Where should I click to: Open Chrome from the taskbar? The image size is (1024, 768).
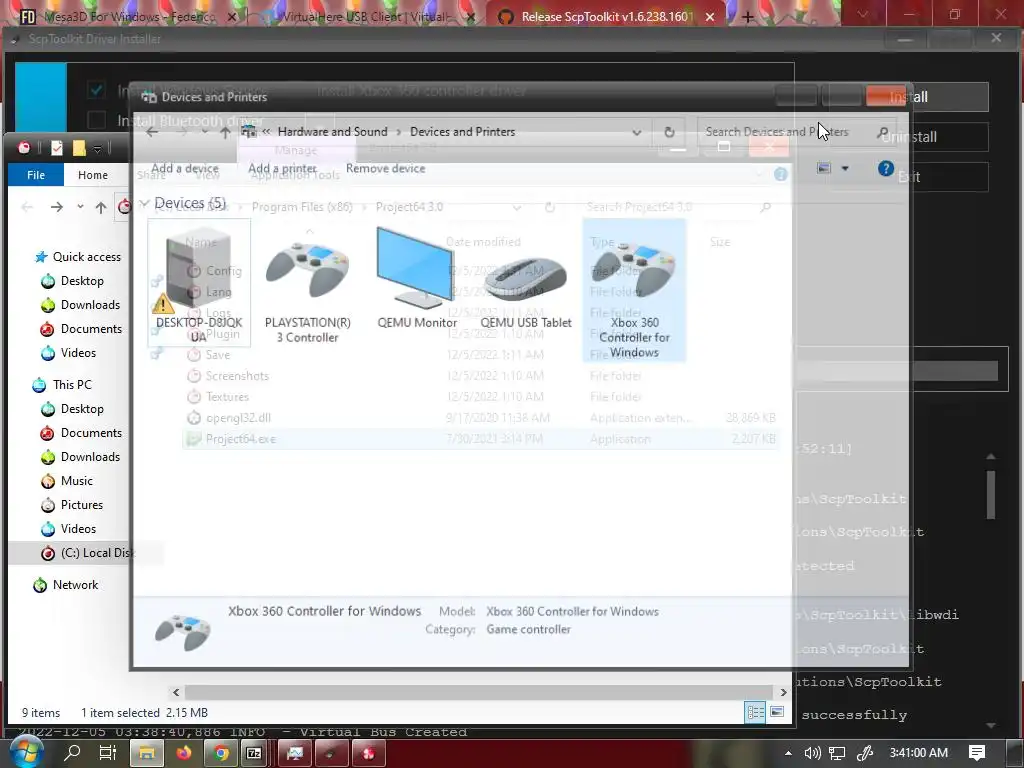pos(221,753)
